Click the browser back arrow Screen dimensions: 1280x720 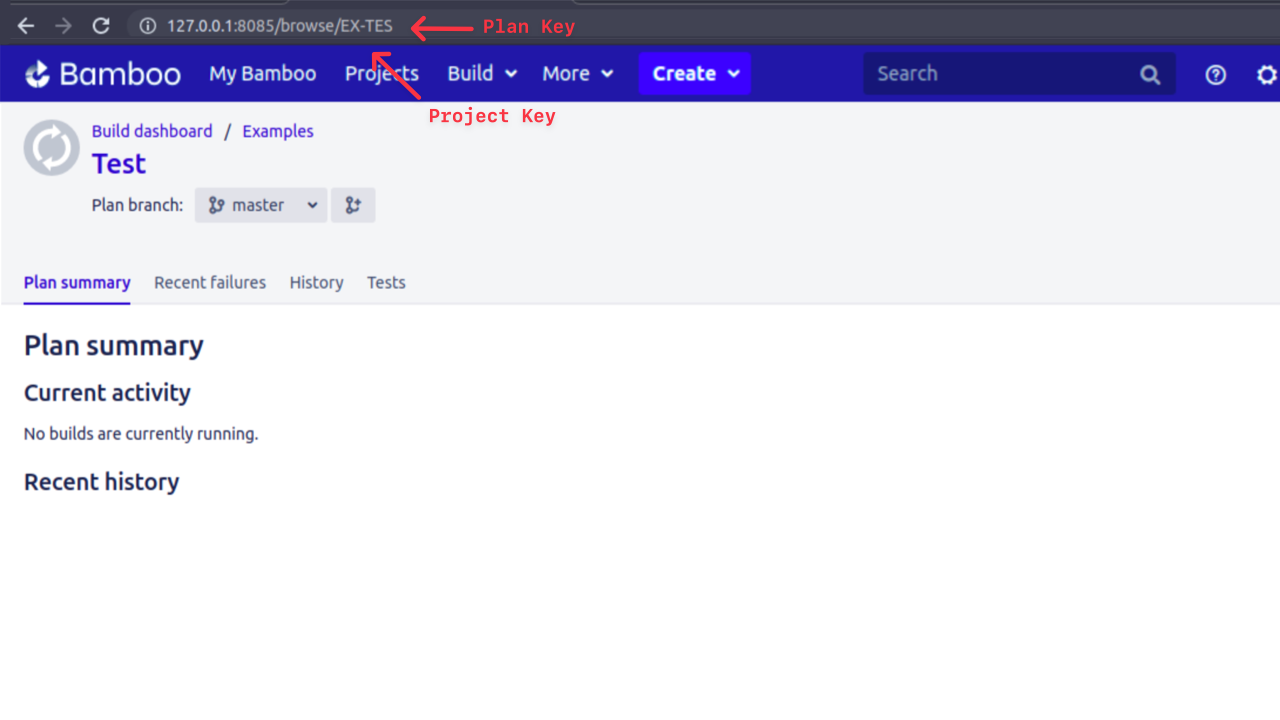pyautogui.click(x=26, y=26)
